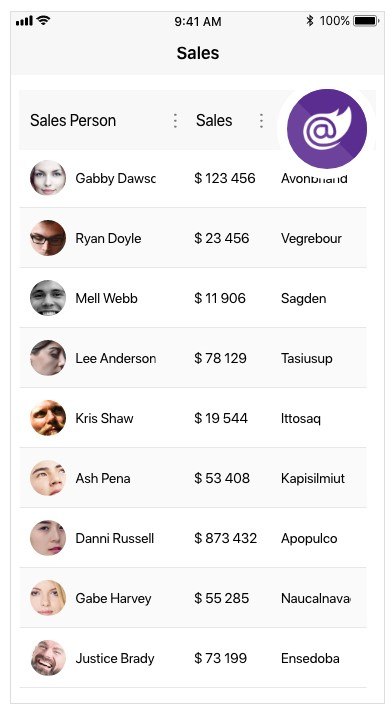Click Ryan Doyle's avatar photo
This screenshot has height=710, width=392.
tap(48, 238)
